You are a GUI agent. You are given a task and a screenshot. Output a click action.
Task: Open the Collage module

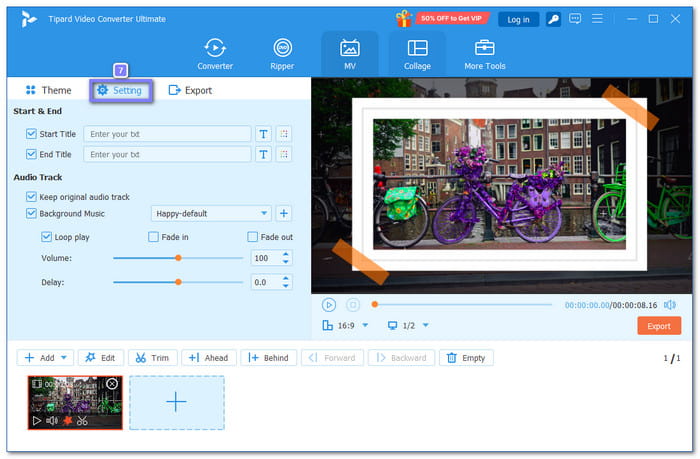tap(417, 54)
